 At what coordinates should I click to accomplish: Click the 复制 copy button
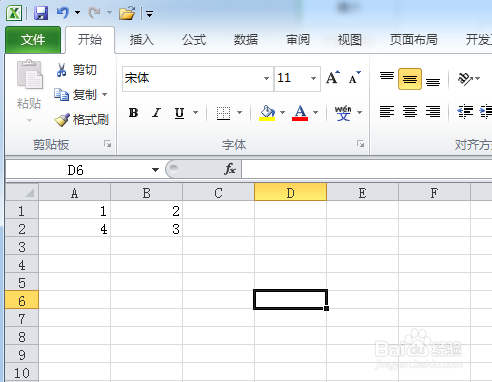[x=75, y=95]
